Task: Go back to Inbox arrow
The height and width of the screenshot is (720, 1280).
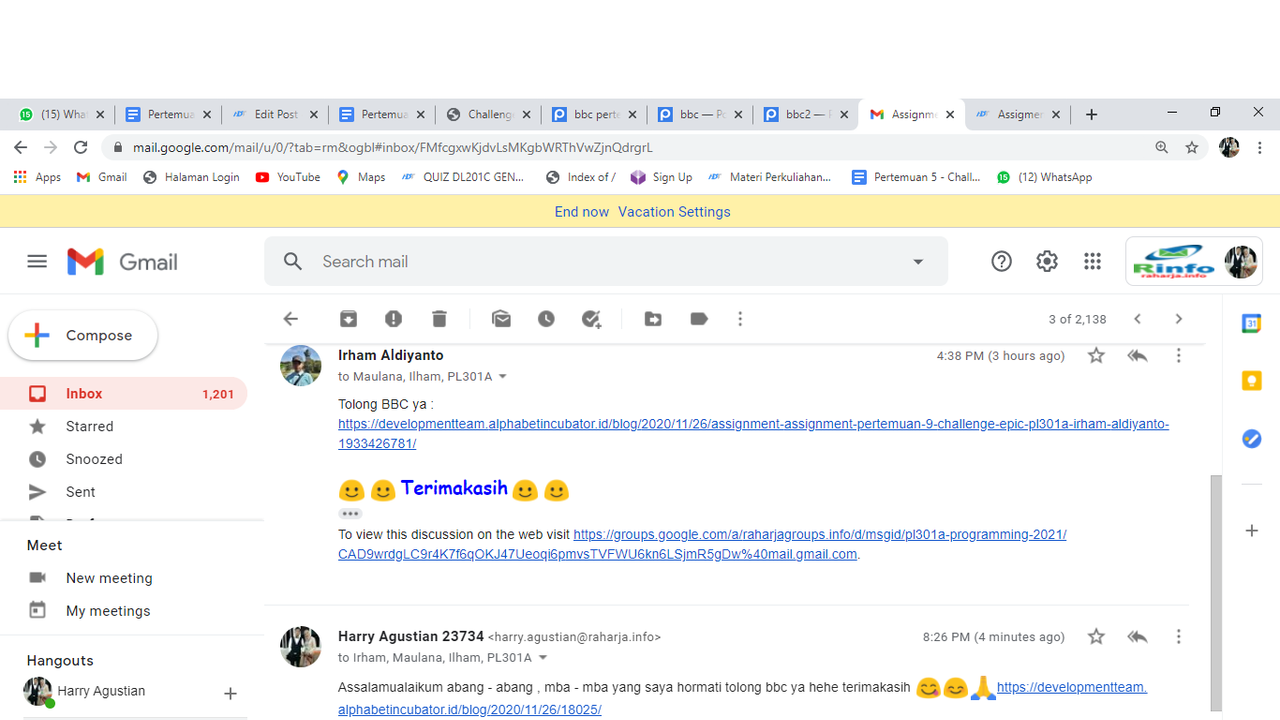Action: [290, 319]
